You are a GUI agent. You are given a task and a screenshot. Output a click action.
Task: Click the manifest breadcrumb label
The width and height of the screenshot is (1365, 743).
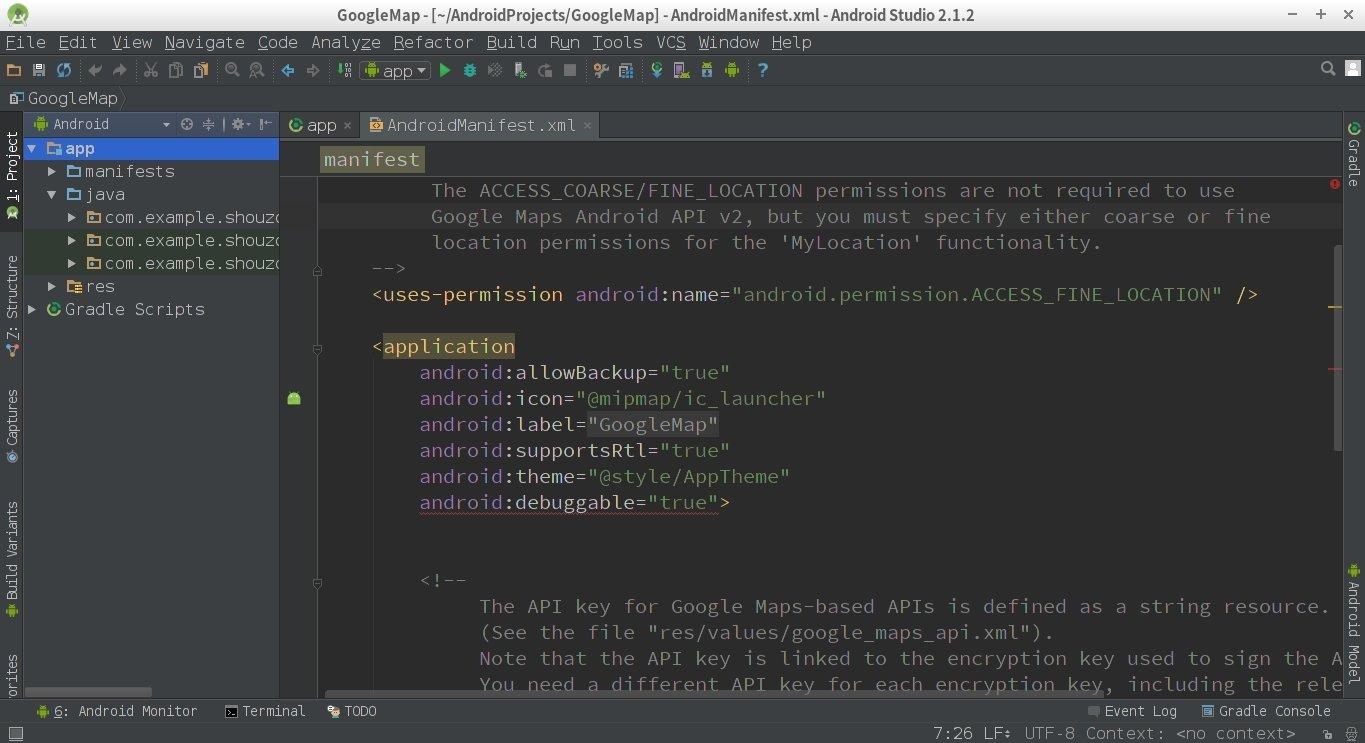pyautogui.click(x=372, y=160)
